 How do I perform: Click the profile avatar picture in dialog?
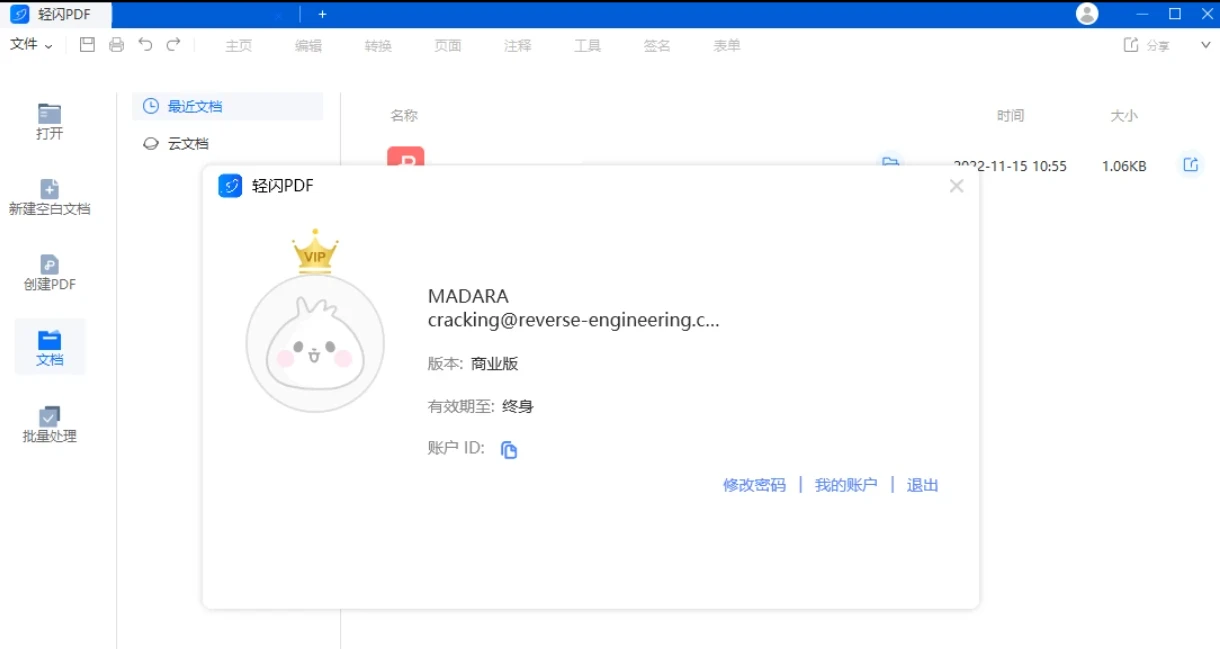(x=315, y=343)
